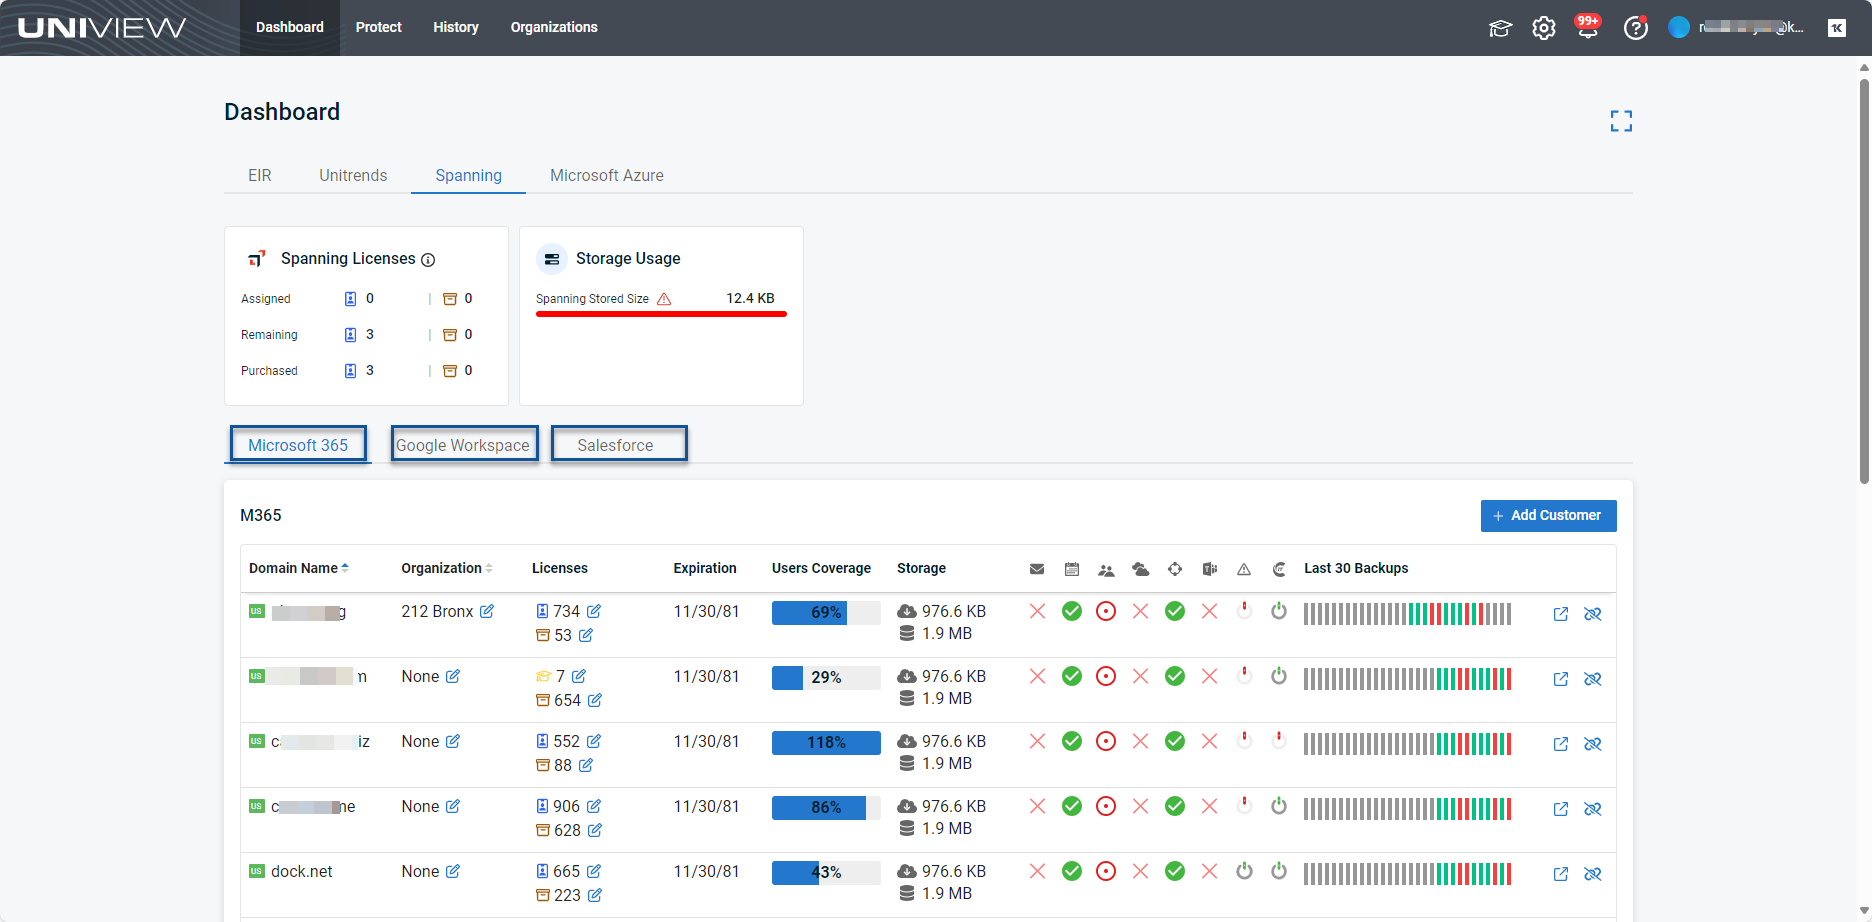
Task: Open the History menu
Action: pyautogui.click(x=456, y=27)
